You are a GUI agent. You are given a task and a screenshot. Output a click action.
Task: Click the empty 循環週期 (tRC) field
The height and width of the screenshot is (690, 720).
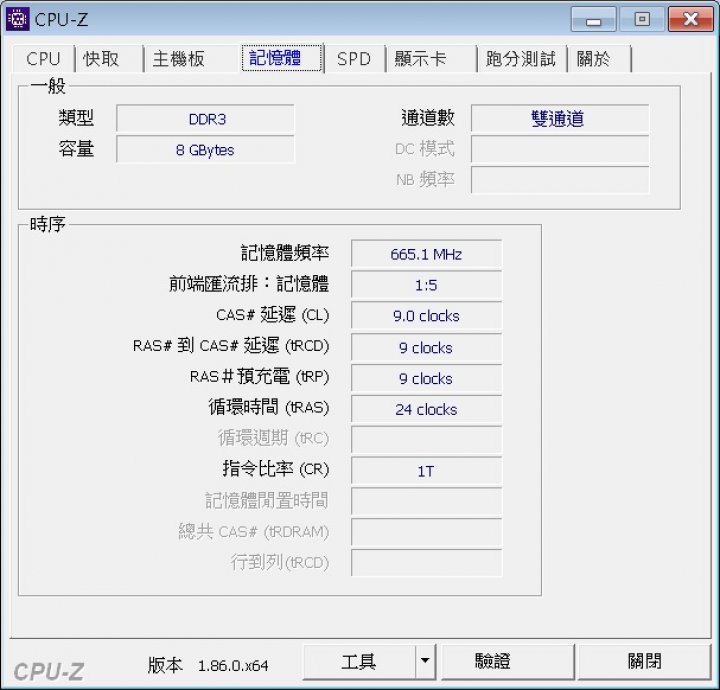click(426, 440)
